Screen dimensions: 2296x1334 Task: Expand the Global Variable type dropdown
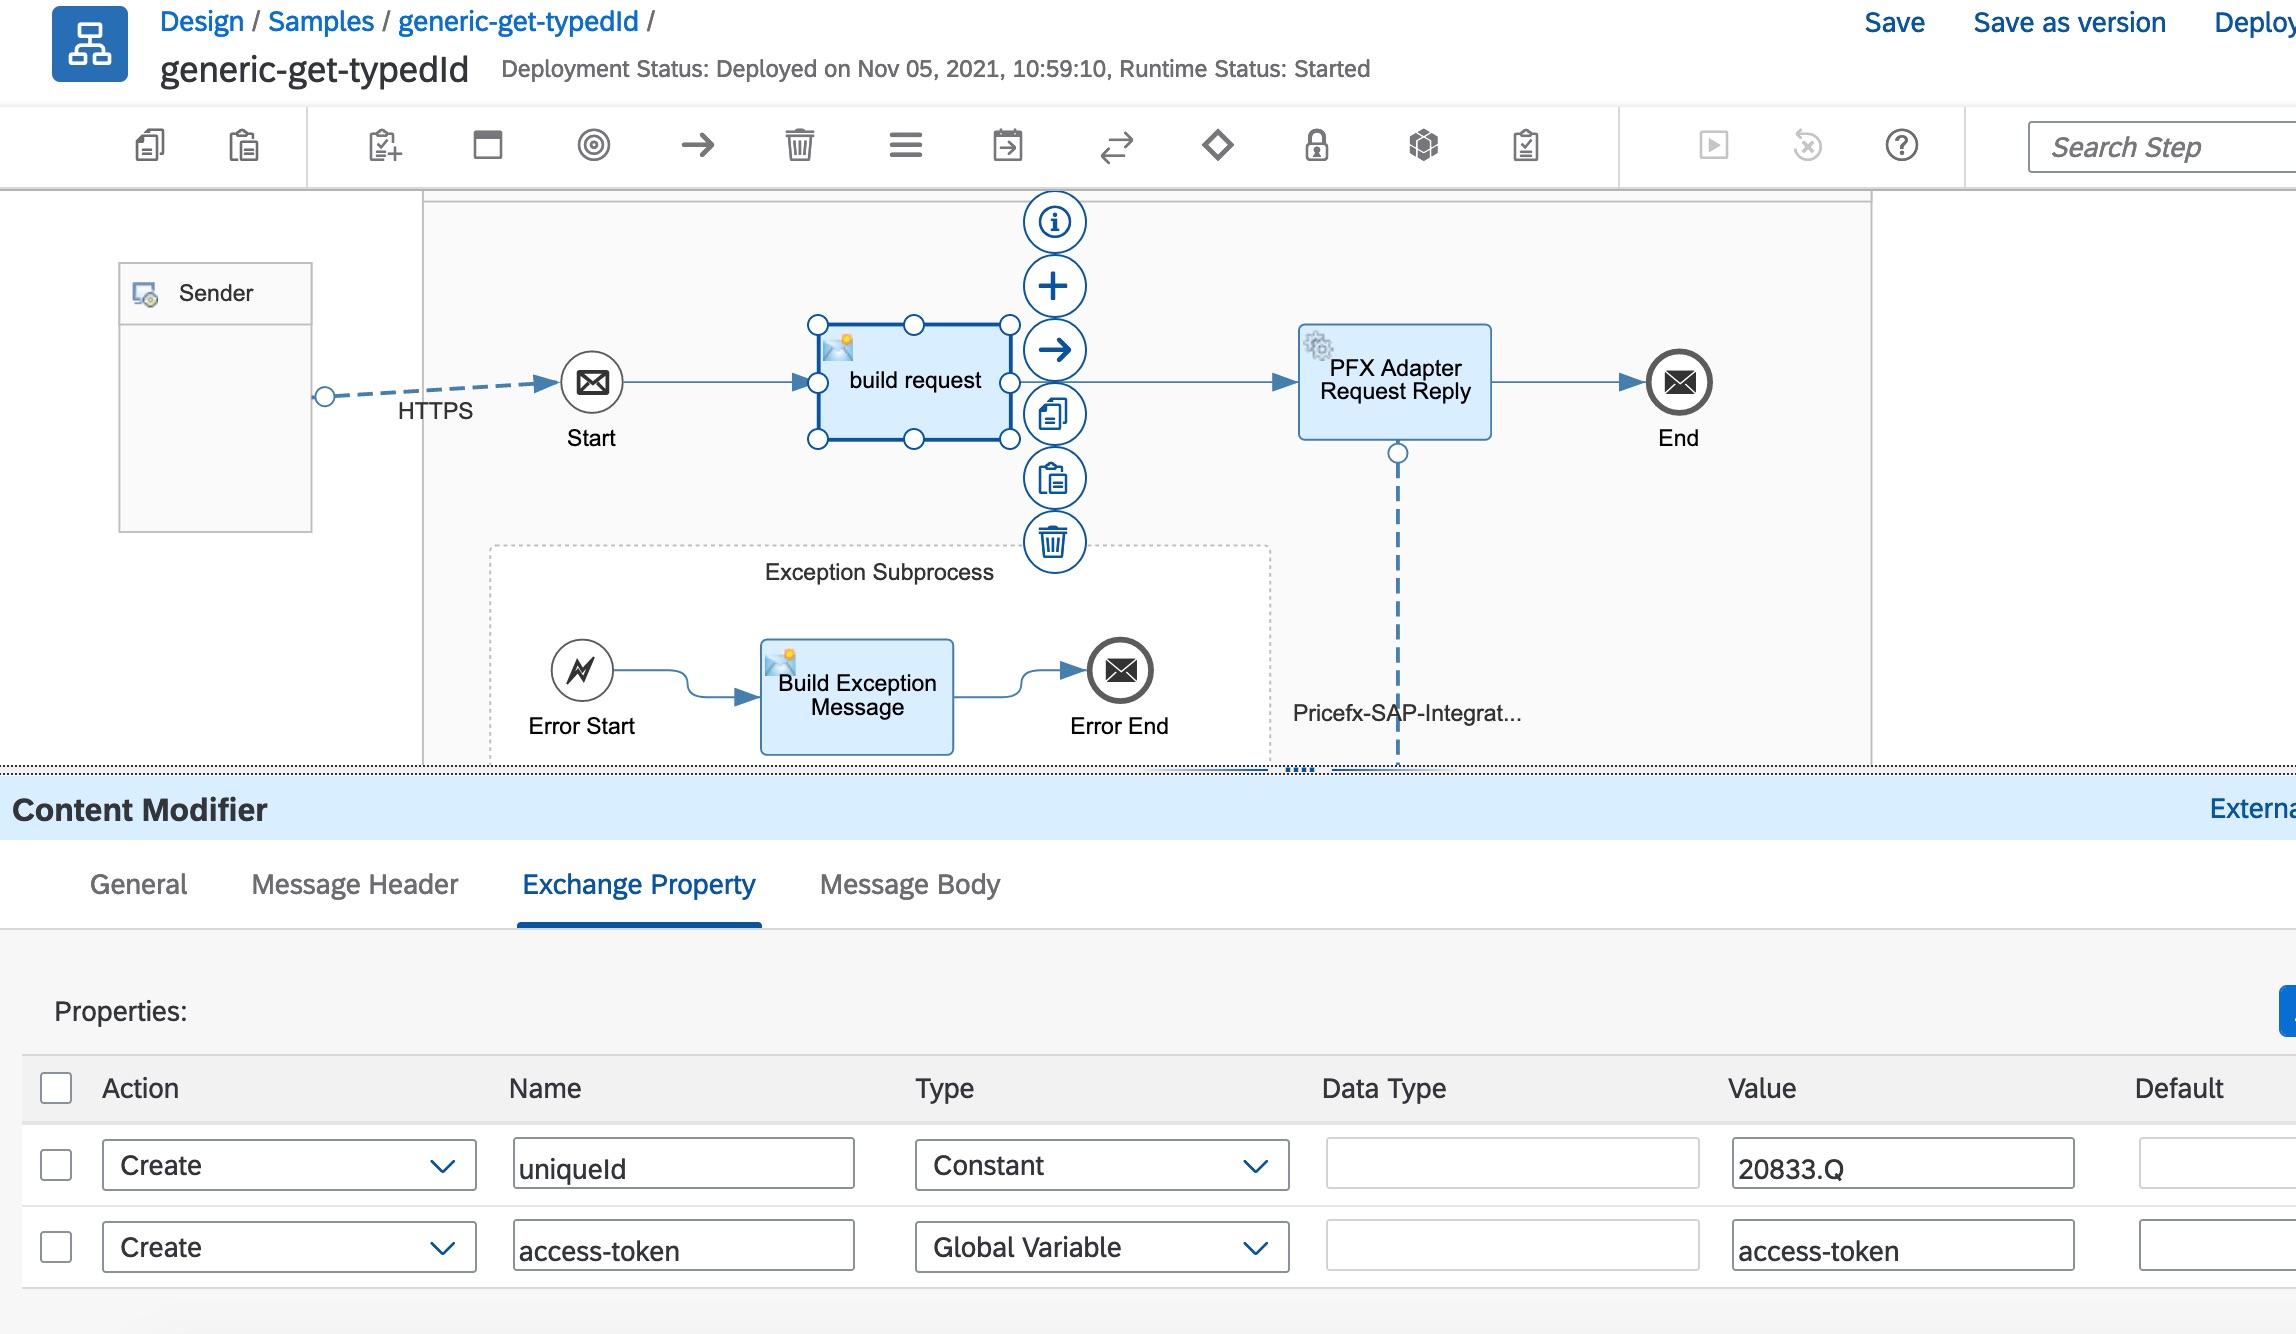tap(1101, 1247)
